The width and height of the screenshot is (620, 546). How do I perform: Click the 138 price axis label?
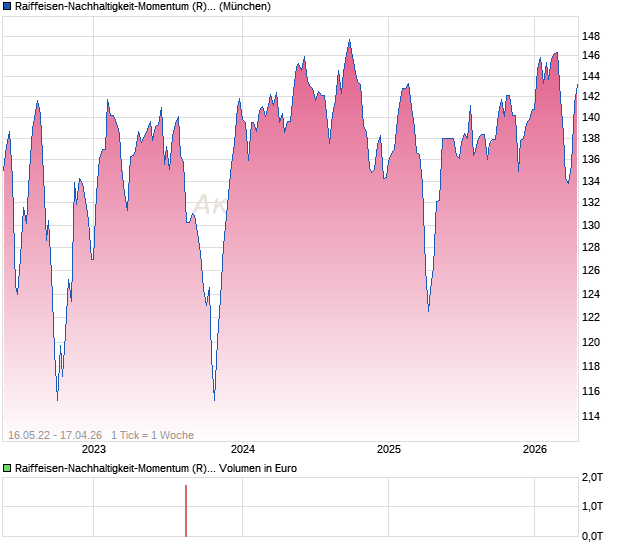click(x=591, y=138)
